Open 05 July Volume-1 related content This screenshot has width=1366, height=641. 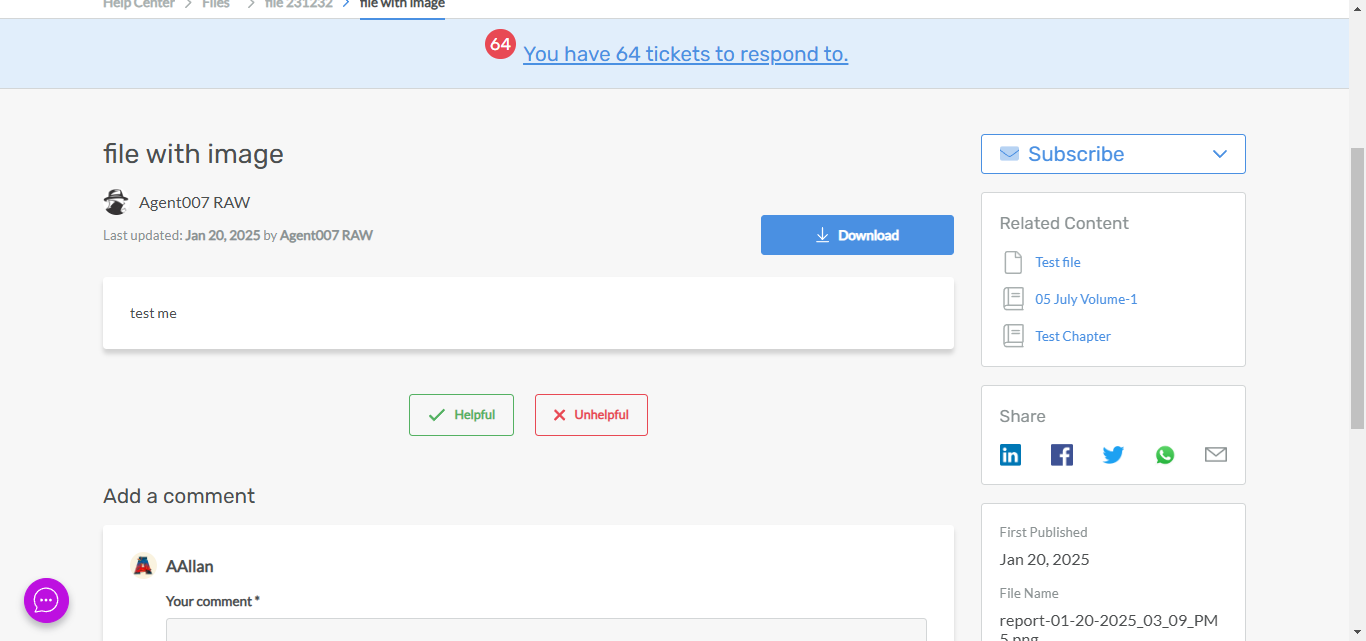click(1085, 299)
